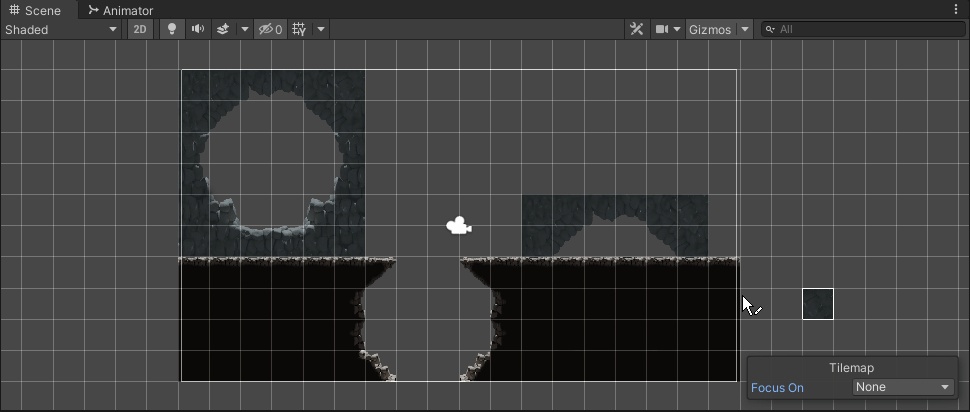Click the scene camera settings icon
Screen dimensions: 970x412
tap(662, 29)
